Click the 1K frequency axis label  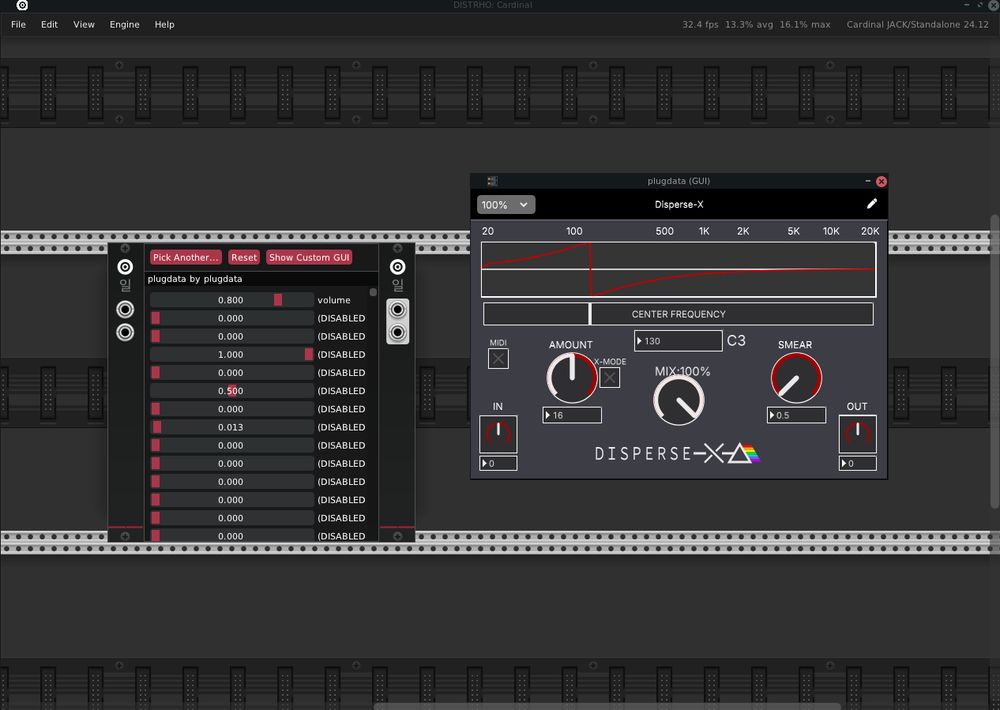[x=703, y=231]
